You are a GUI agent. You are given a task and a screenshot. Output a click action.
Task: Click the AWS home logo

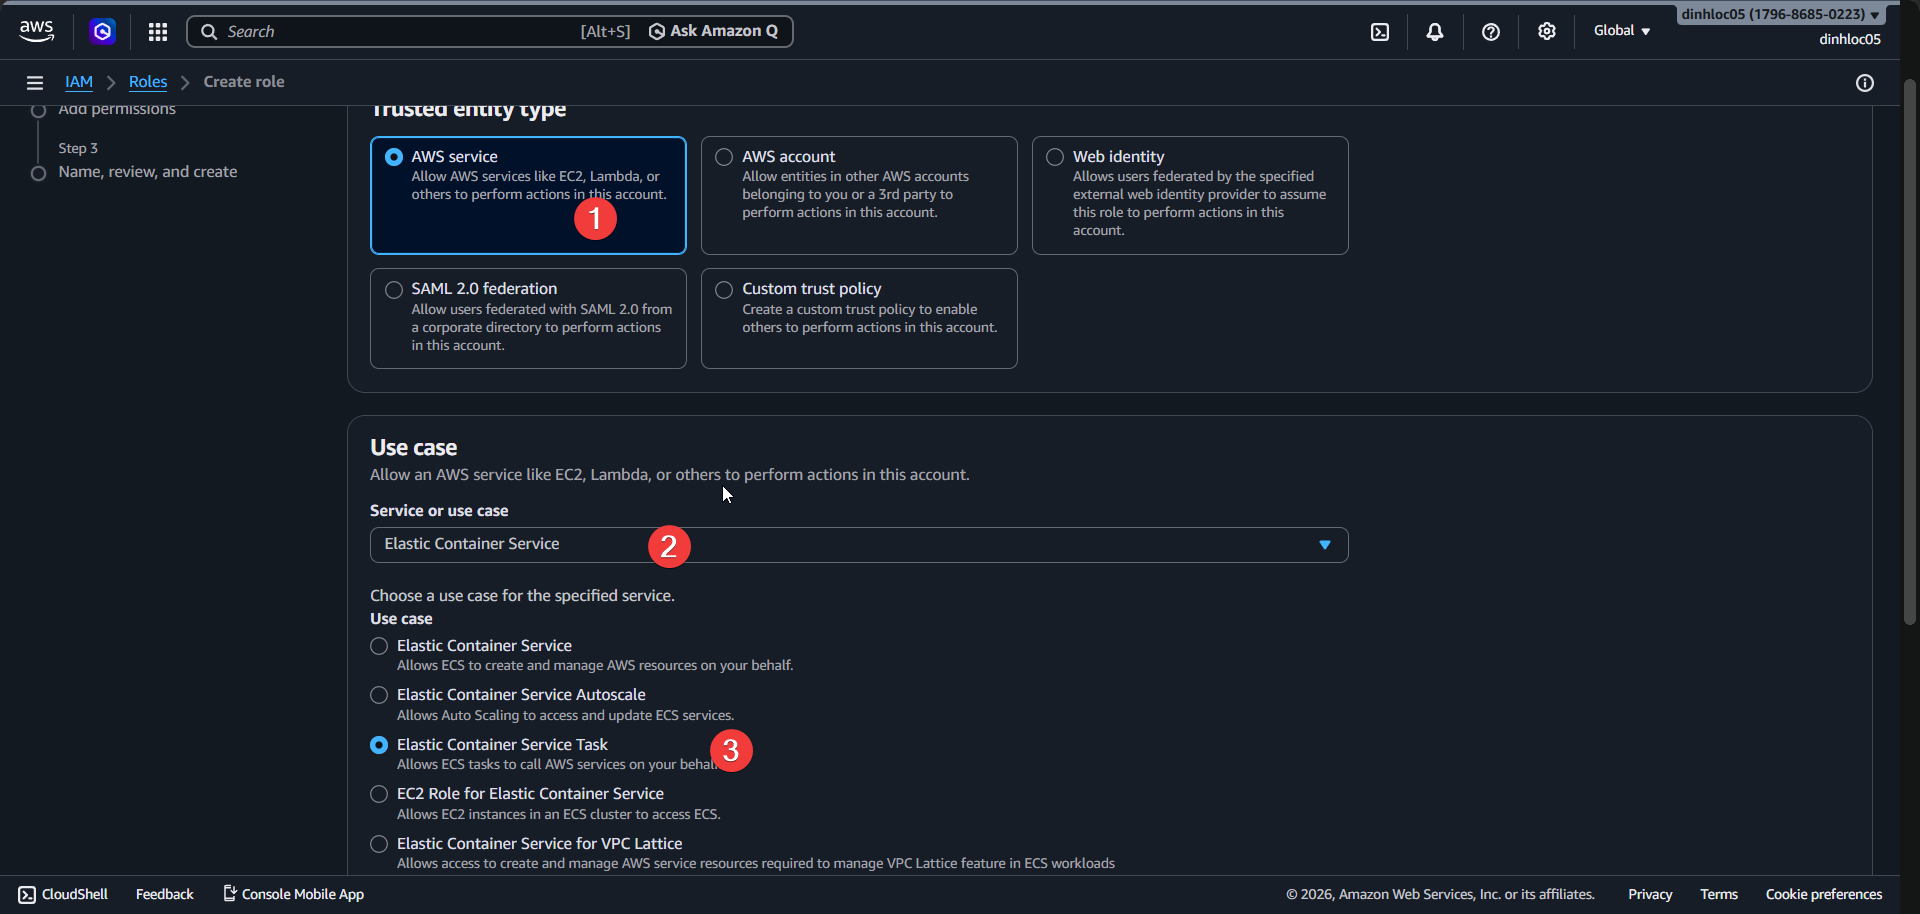pos(36,30)
